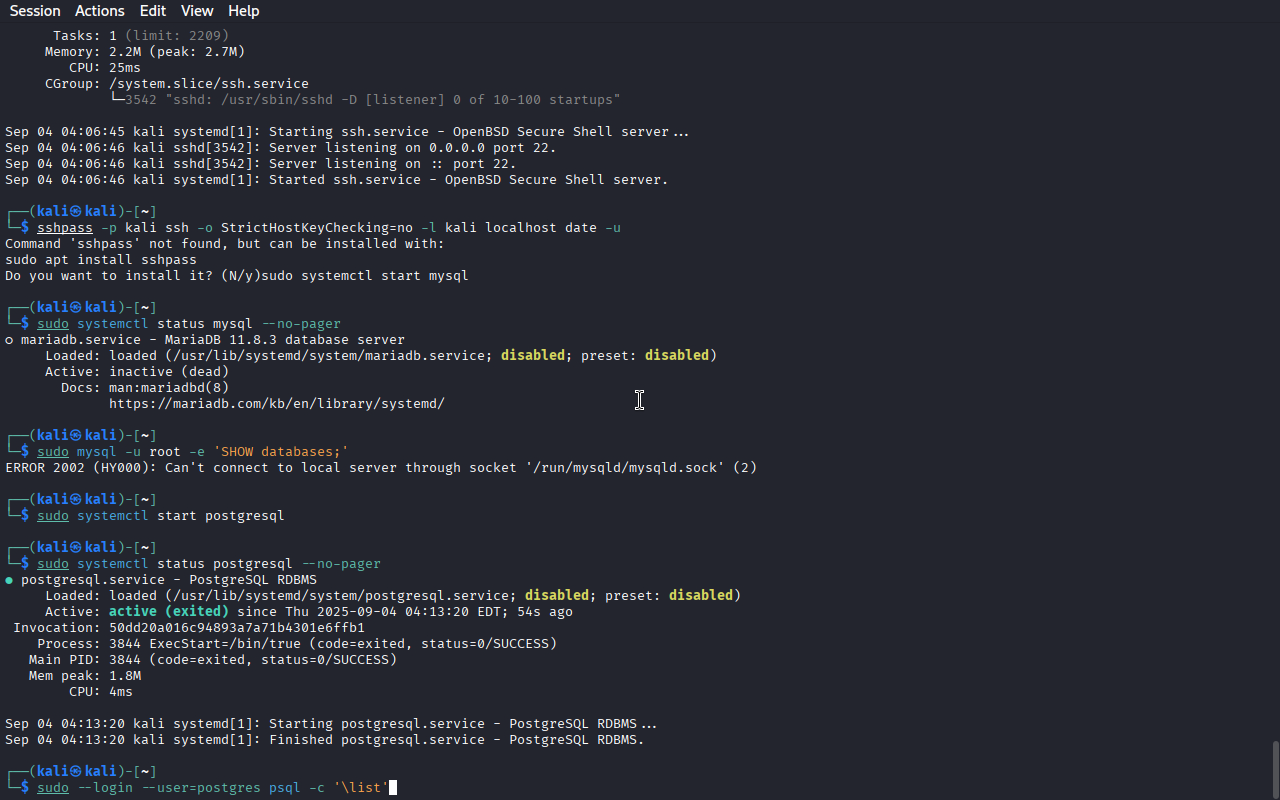Click 'Do you want to install it? (N/y)' prompt line
The width and height of the screenshot is (1280, 800).
click(x=237, y=276)
